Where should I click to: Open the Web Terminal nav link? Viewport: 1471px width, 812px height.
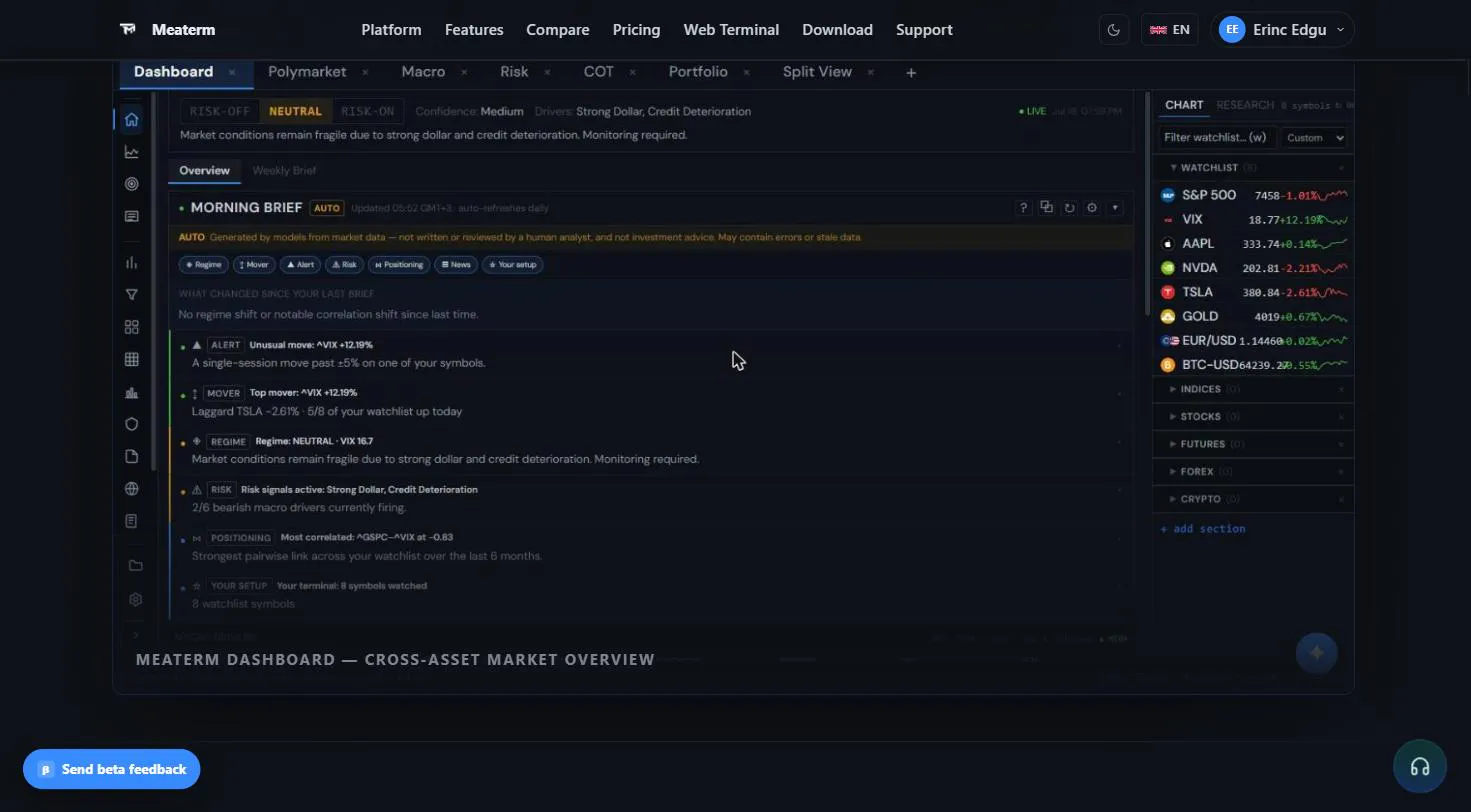[x=731, y=30]
